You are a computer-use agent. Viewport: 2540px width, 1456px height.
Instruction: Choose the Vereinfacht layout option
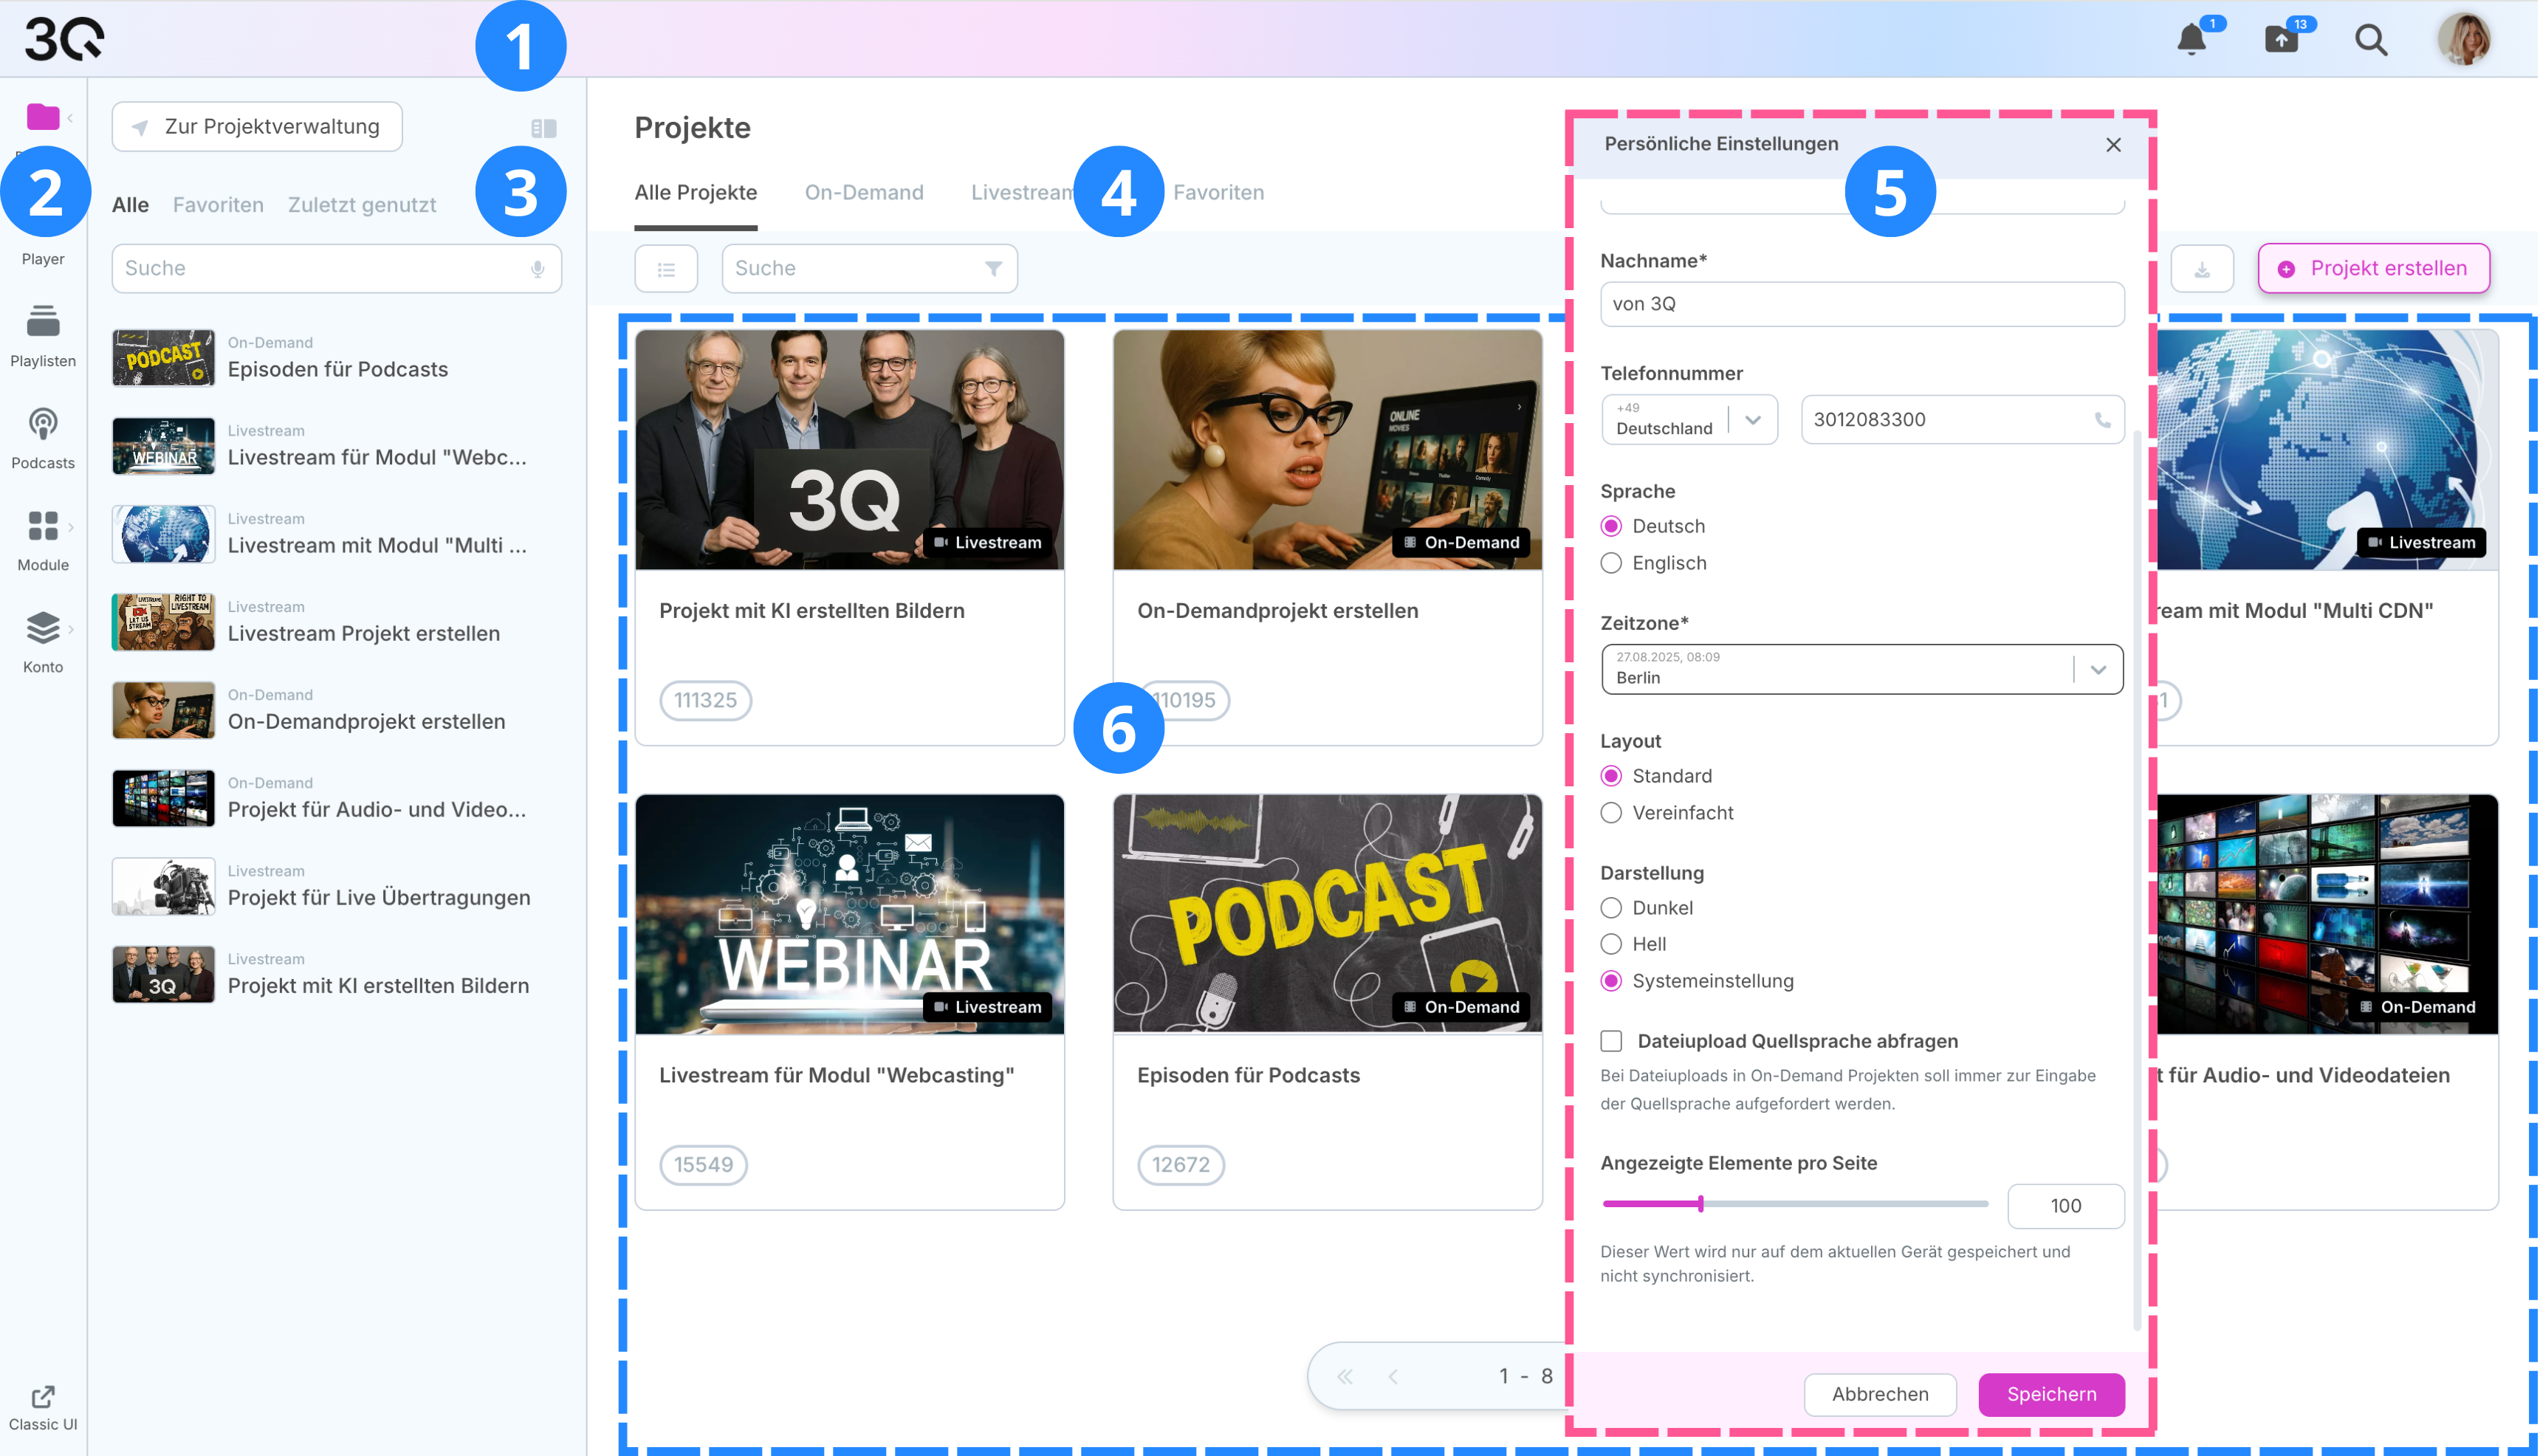[x=1611, y=813]
